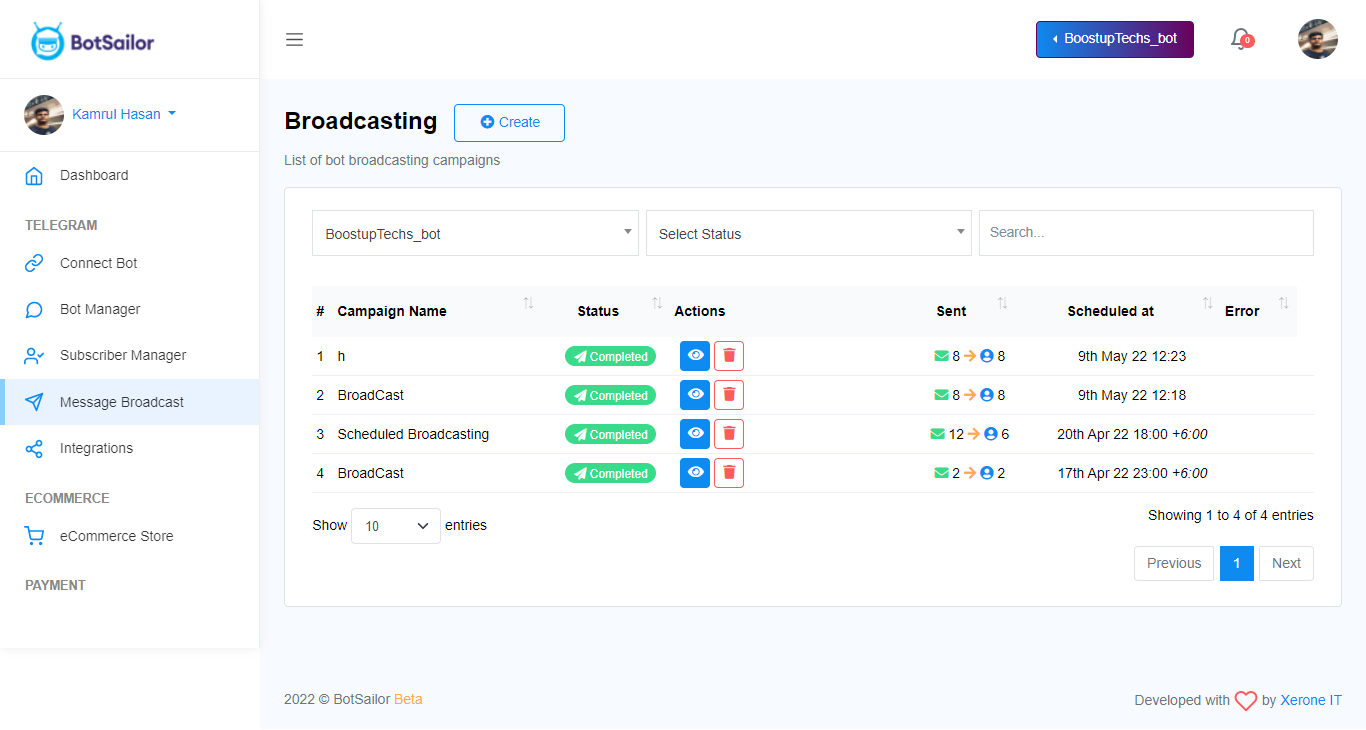1366x730 pixels.
Task: View campaign 'h' with eye icon
Action: pyautogui.click(x=695, y=356)
